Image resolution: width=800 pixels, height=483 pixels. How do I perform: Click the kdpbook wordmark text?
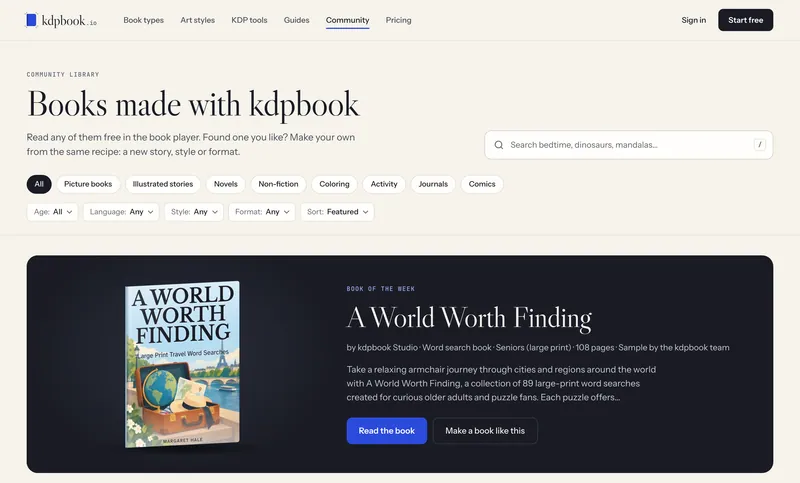coord(69,20)
